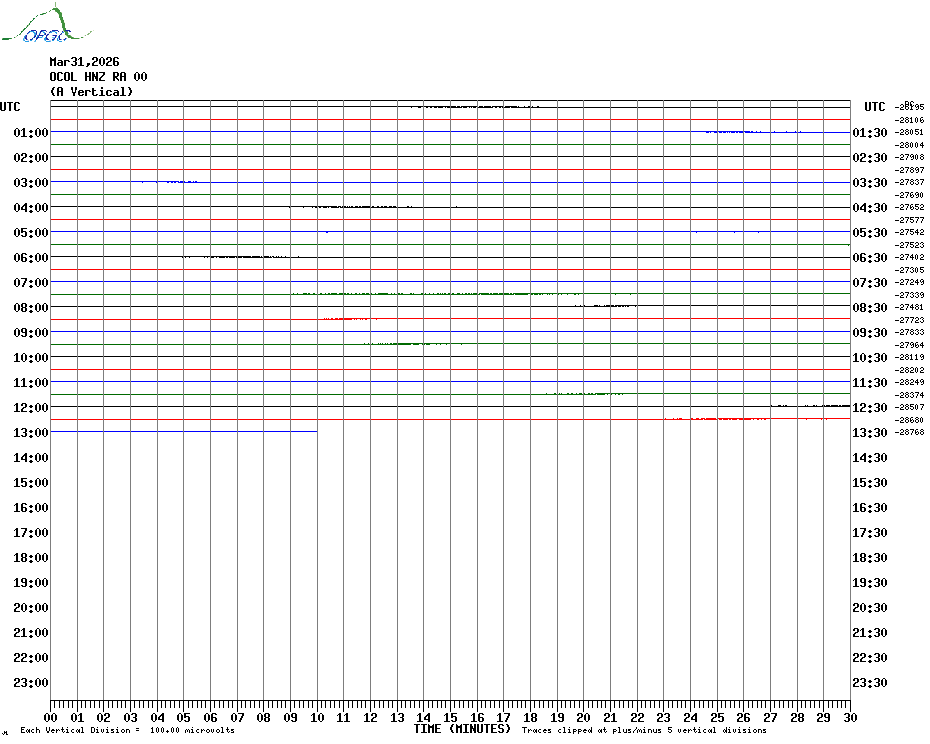Click minute 10 on the bottom time axis

(317, 717)
